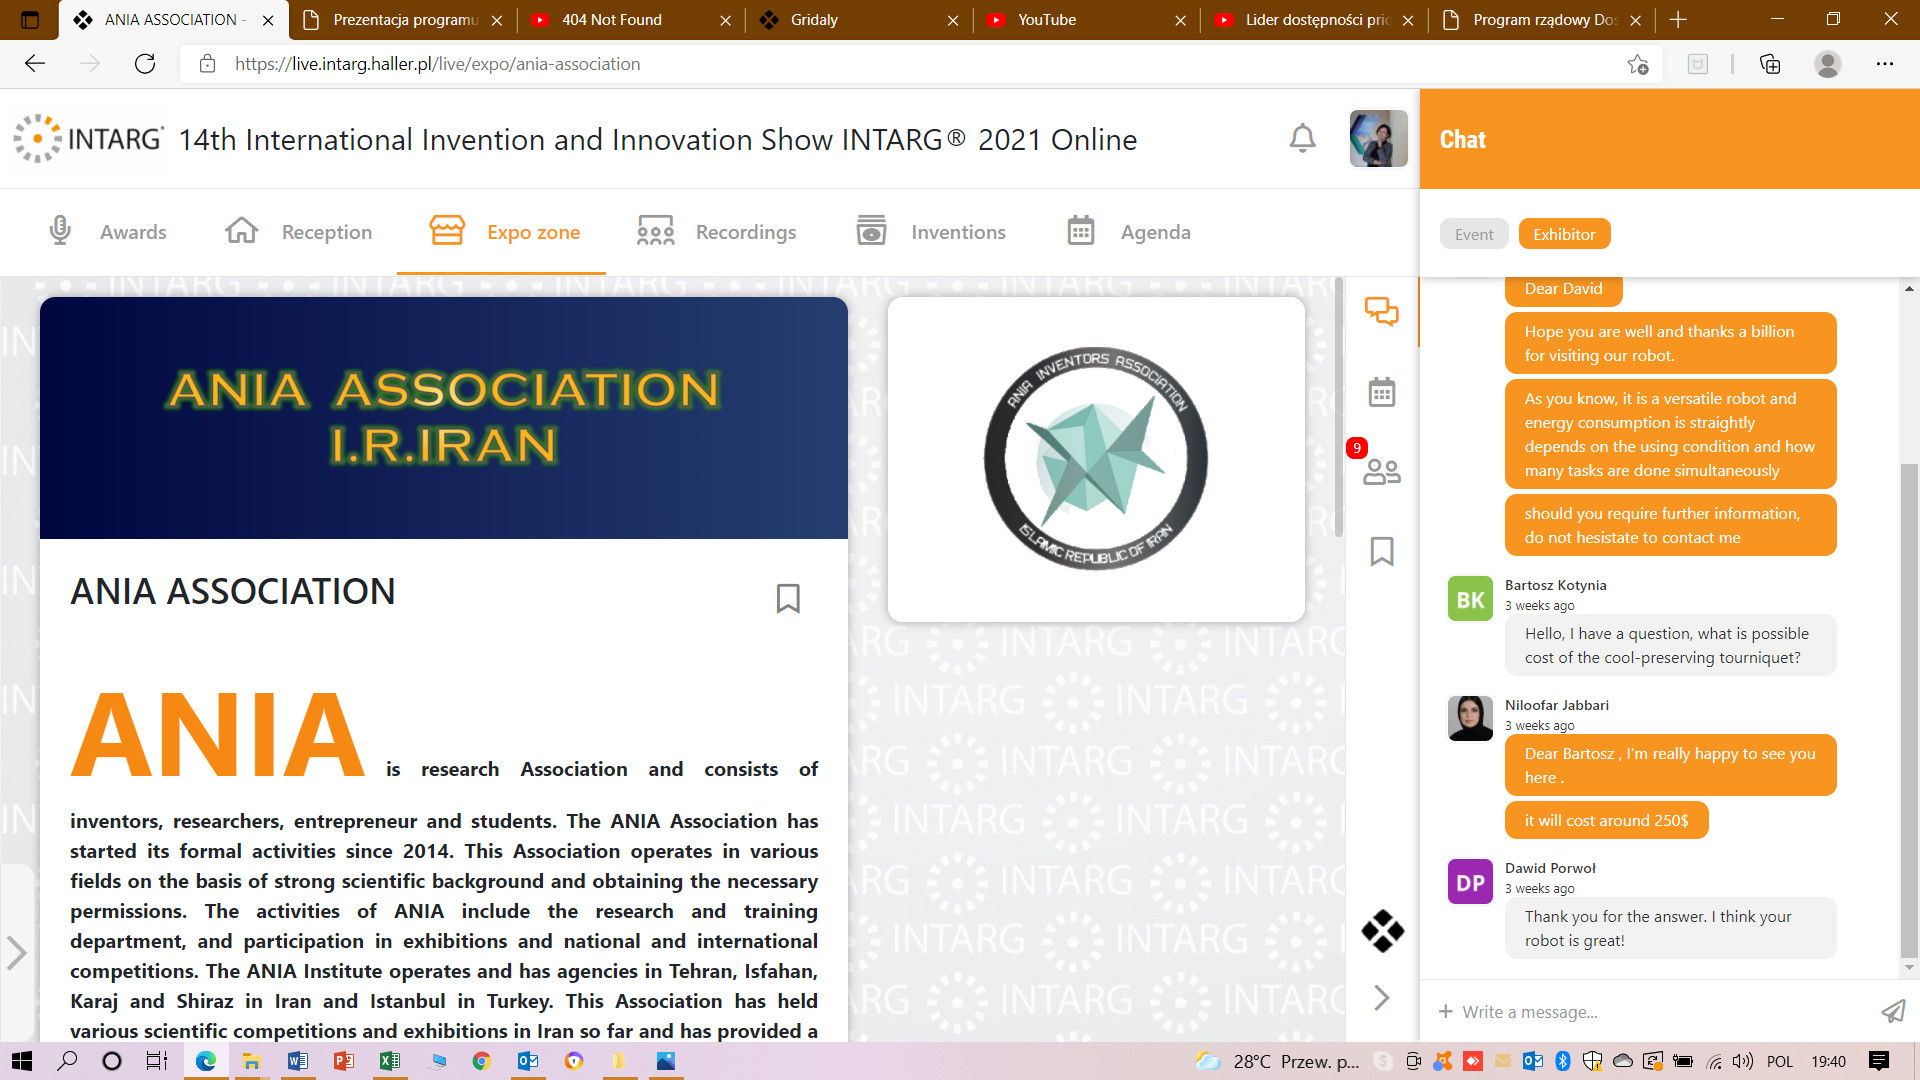Click the Recordings audience icon
Screen dimensions: 1920x1080
[656, 231]
